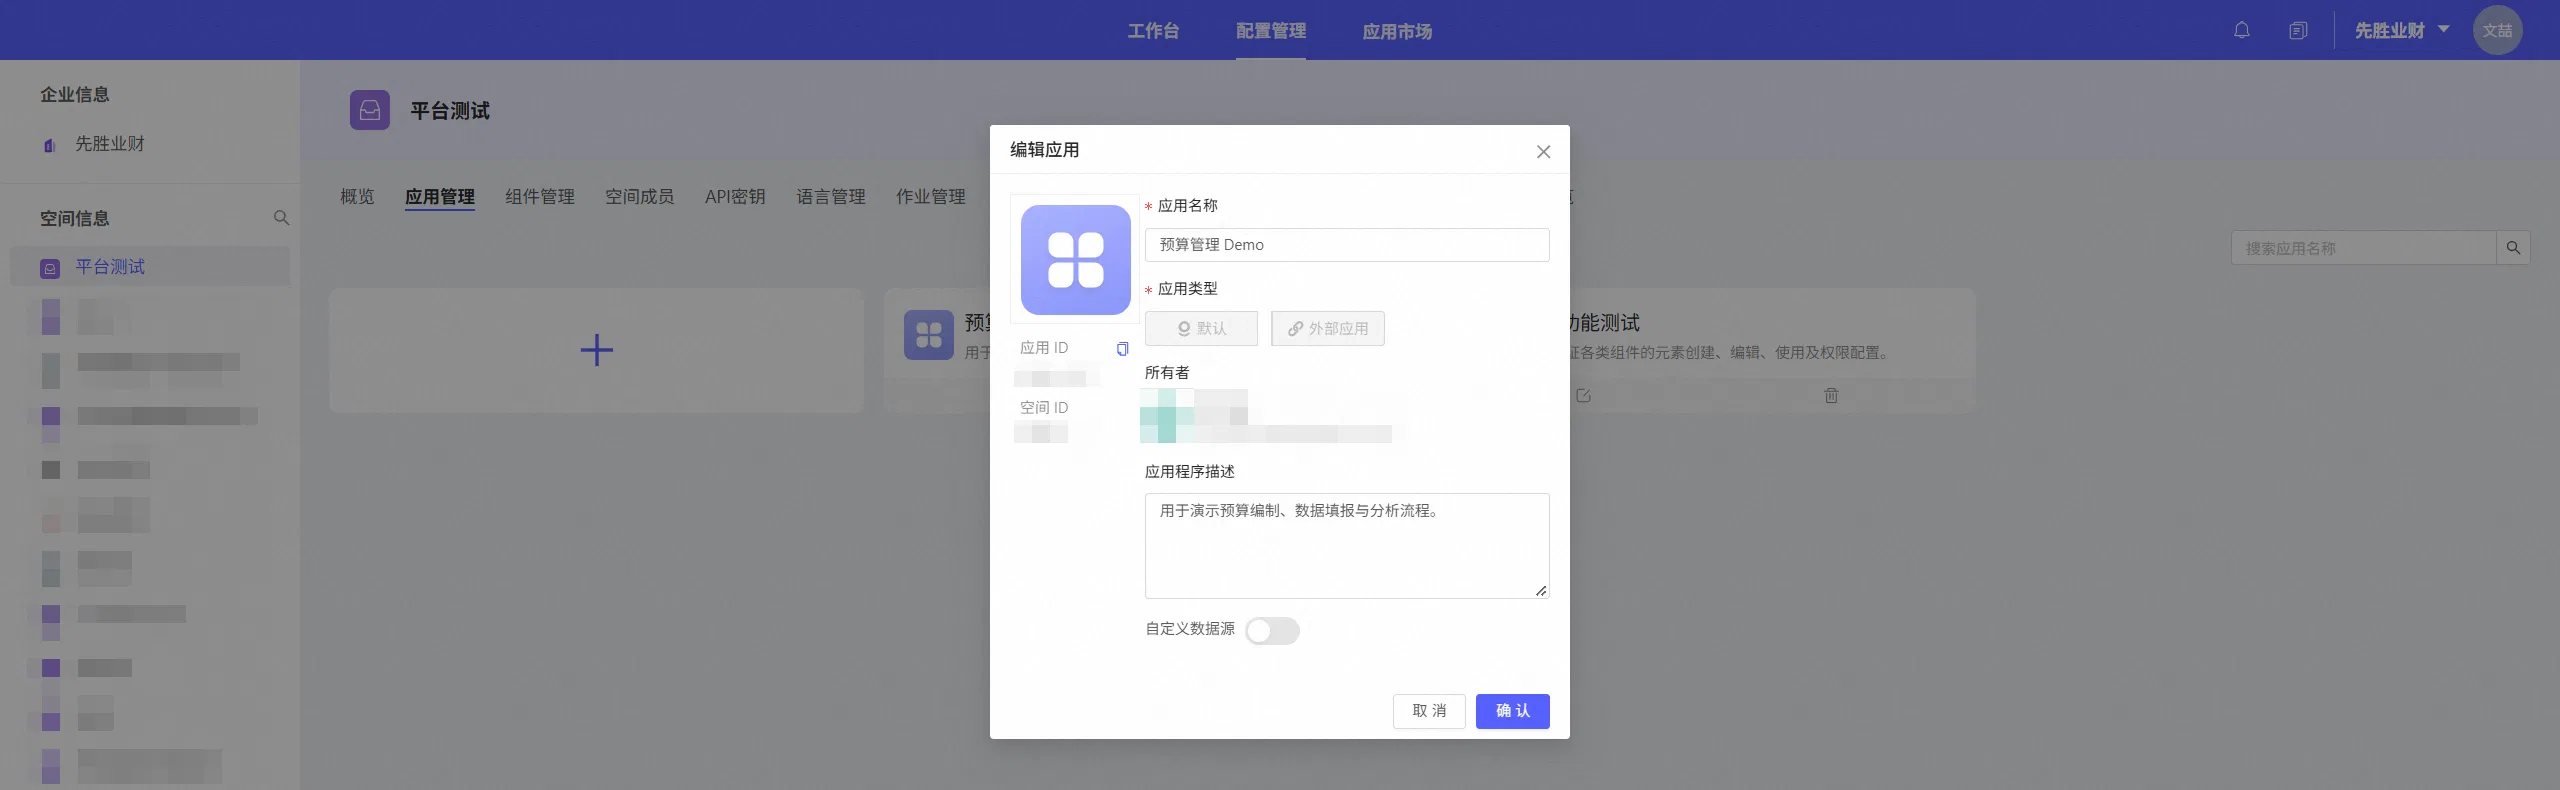Switch to the 语言管理 tab

click(831, 196)
